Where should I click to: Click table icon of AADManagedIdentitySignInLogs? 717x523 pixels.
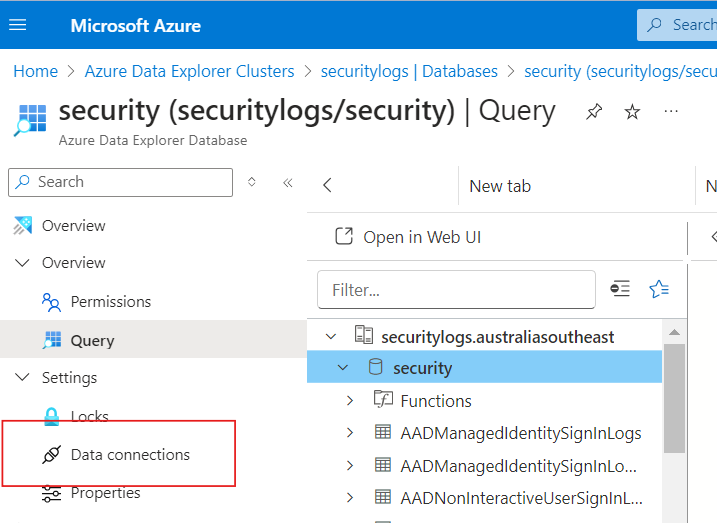click(x=383, y=432)
